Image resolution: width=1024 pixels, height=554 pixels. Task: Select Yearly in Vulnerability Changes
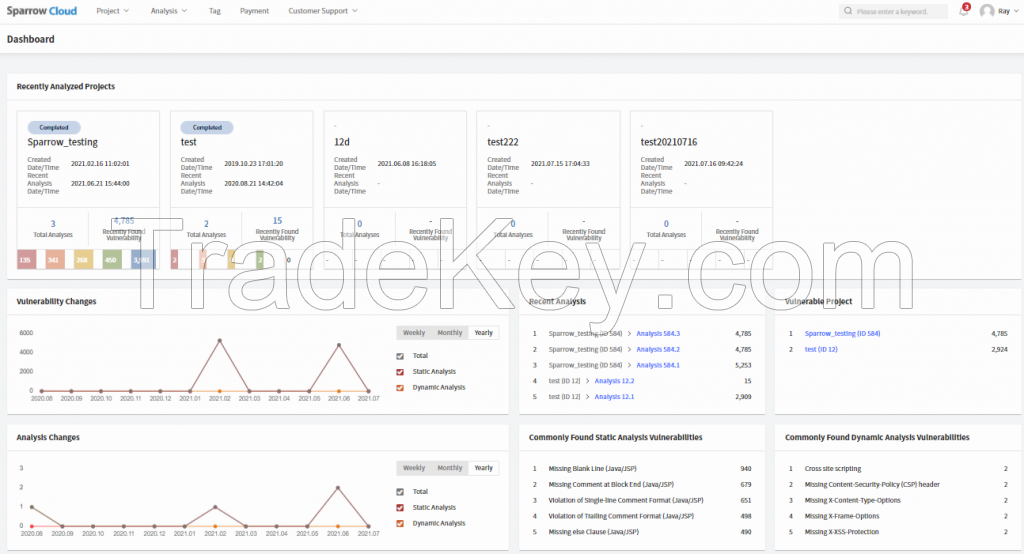[x=483, y=333]
